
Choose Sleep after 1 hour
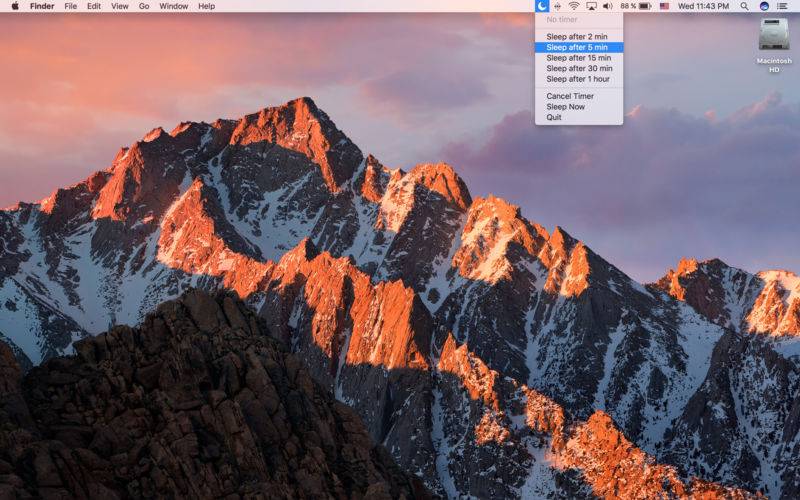(579, 79)
